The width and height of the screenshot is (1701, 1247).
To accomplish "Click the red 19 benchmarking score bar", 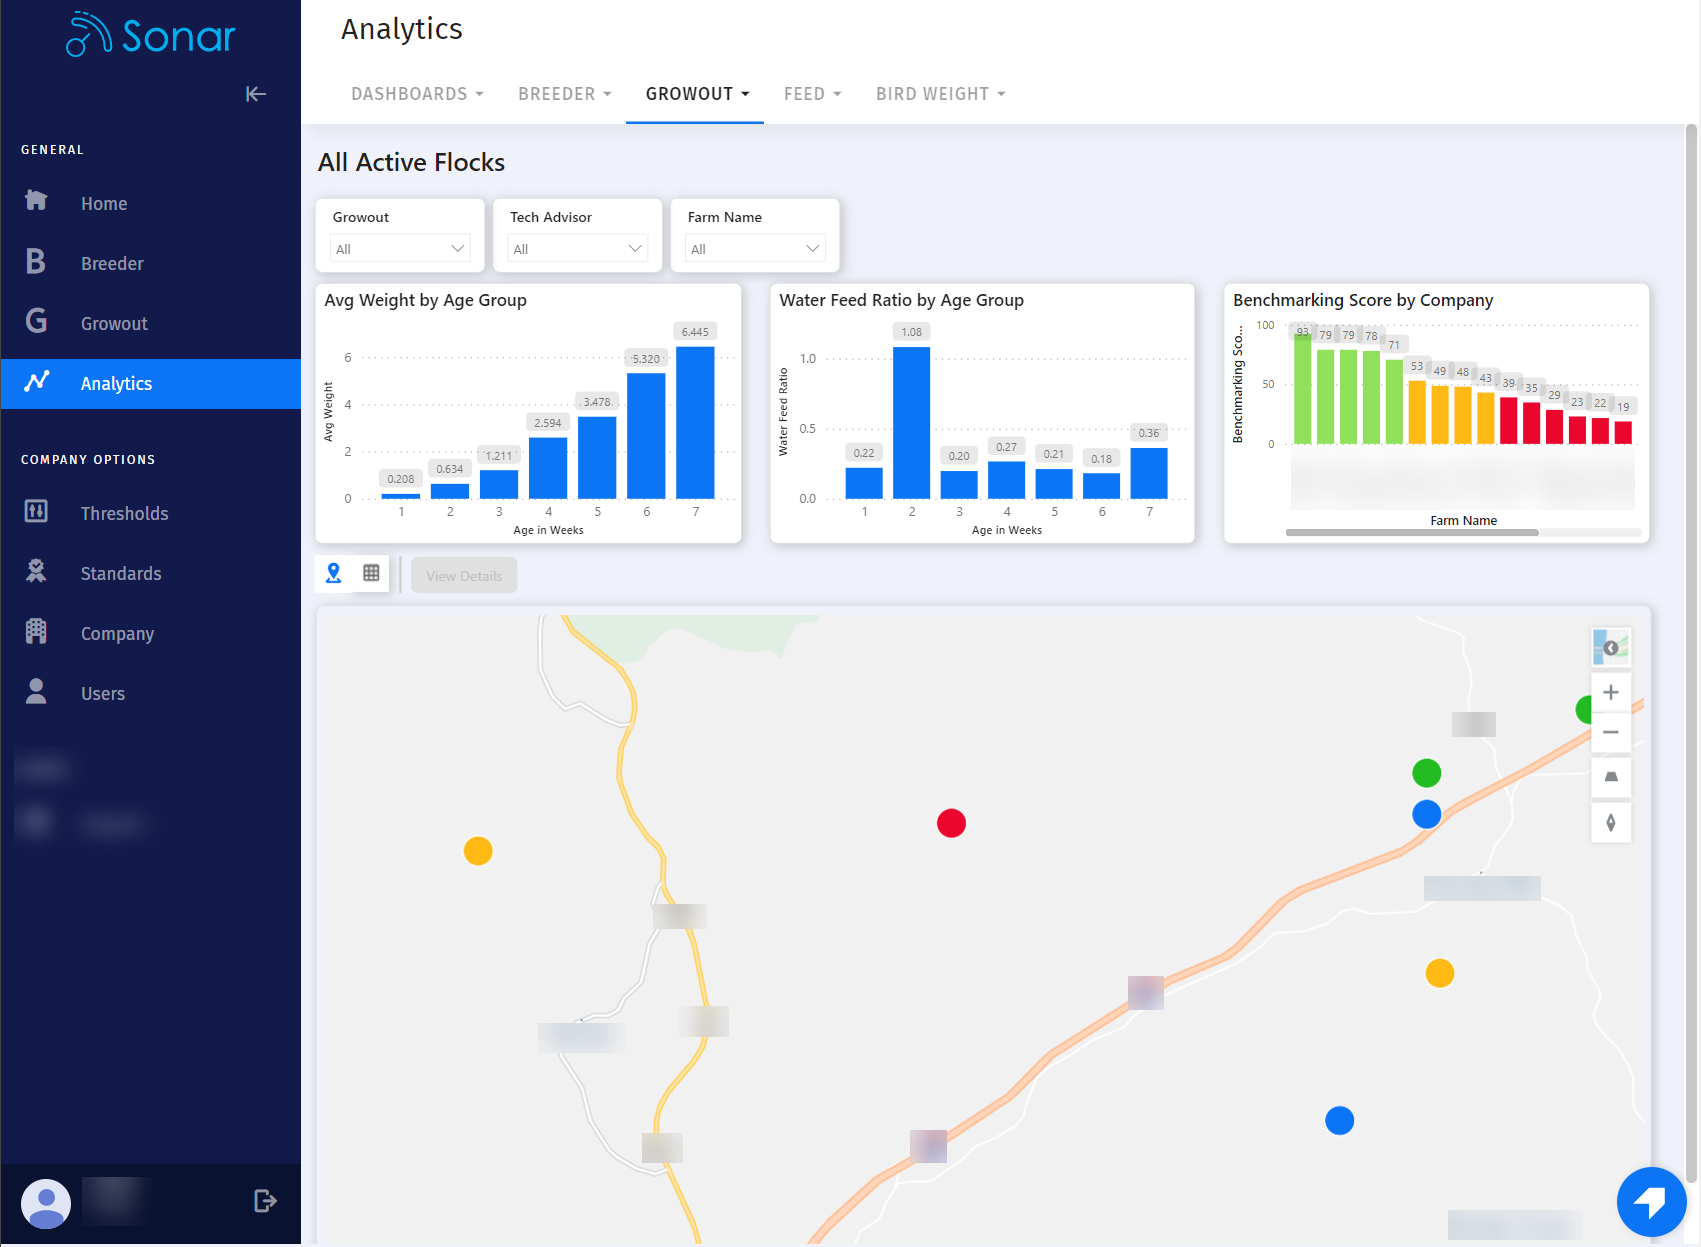I will tap(1623, 433).
